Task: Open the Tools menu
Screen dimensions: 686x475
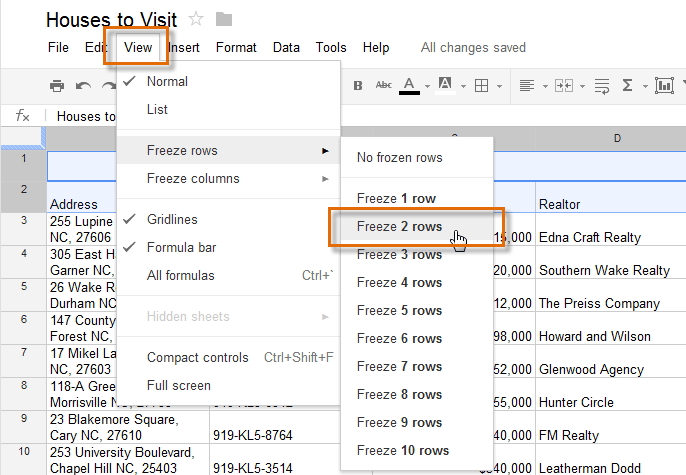Action: point(331,47)
